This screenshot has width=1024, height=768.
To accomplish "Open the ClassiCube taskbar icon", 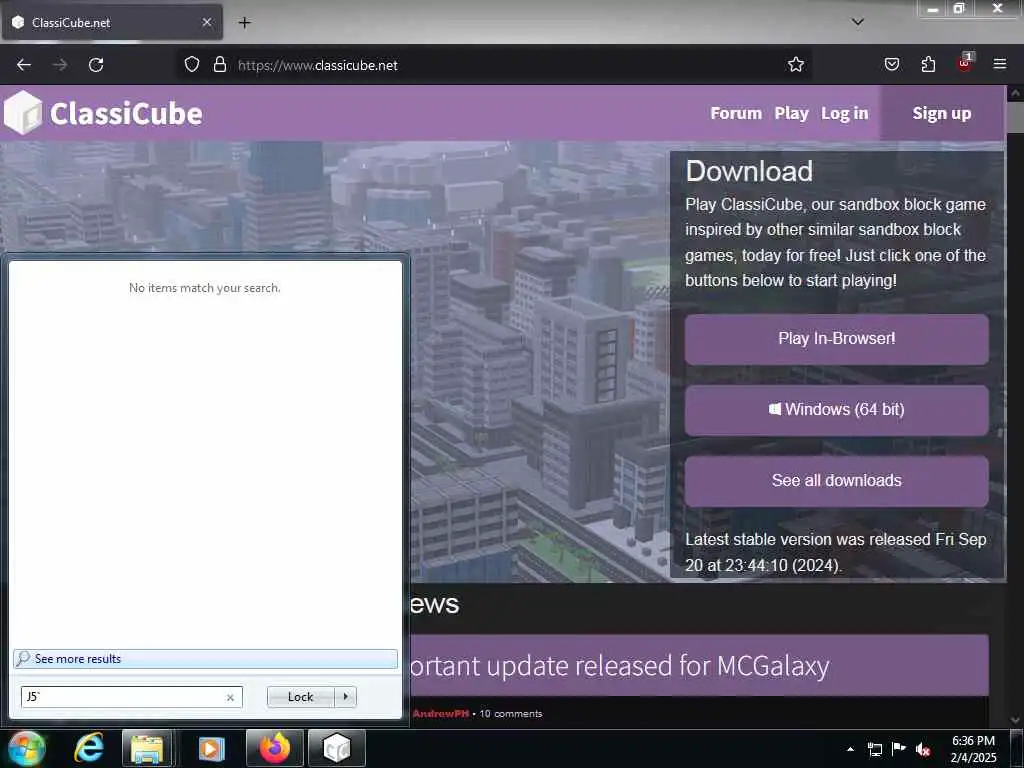I will (x=337, y=748).
